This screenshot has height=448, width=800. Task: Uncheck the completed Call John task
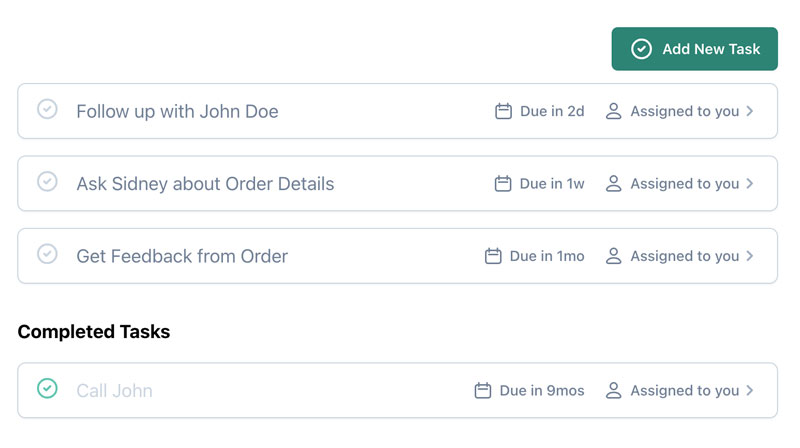47,388
